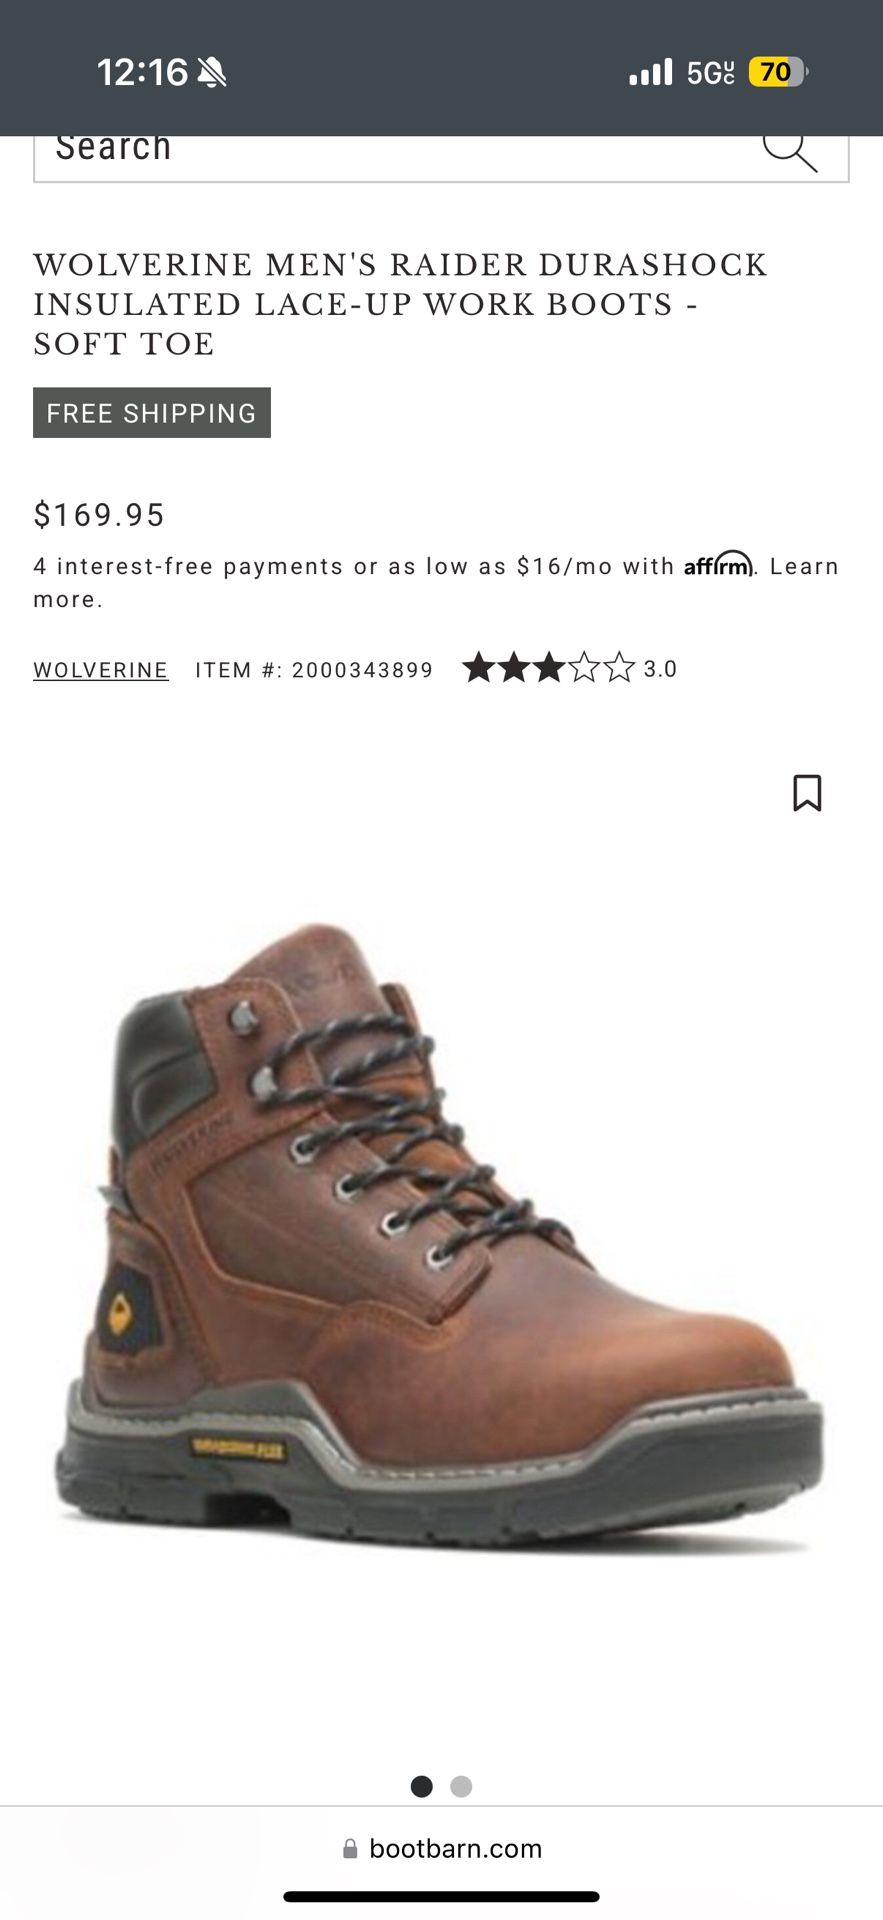Tap the Free Shipping badge
This screenshot has height=1920, width=883.
152,413
